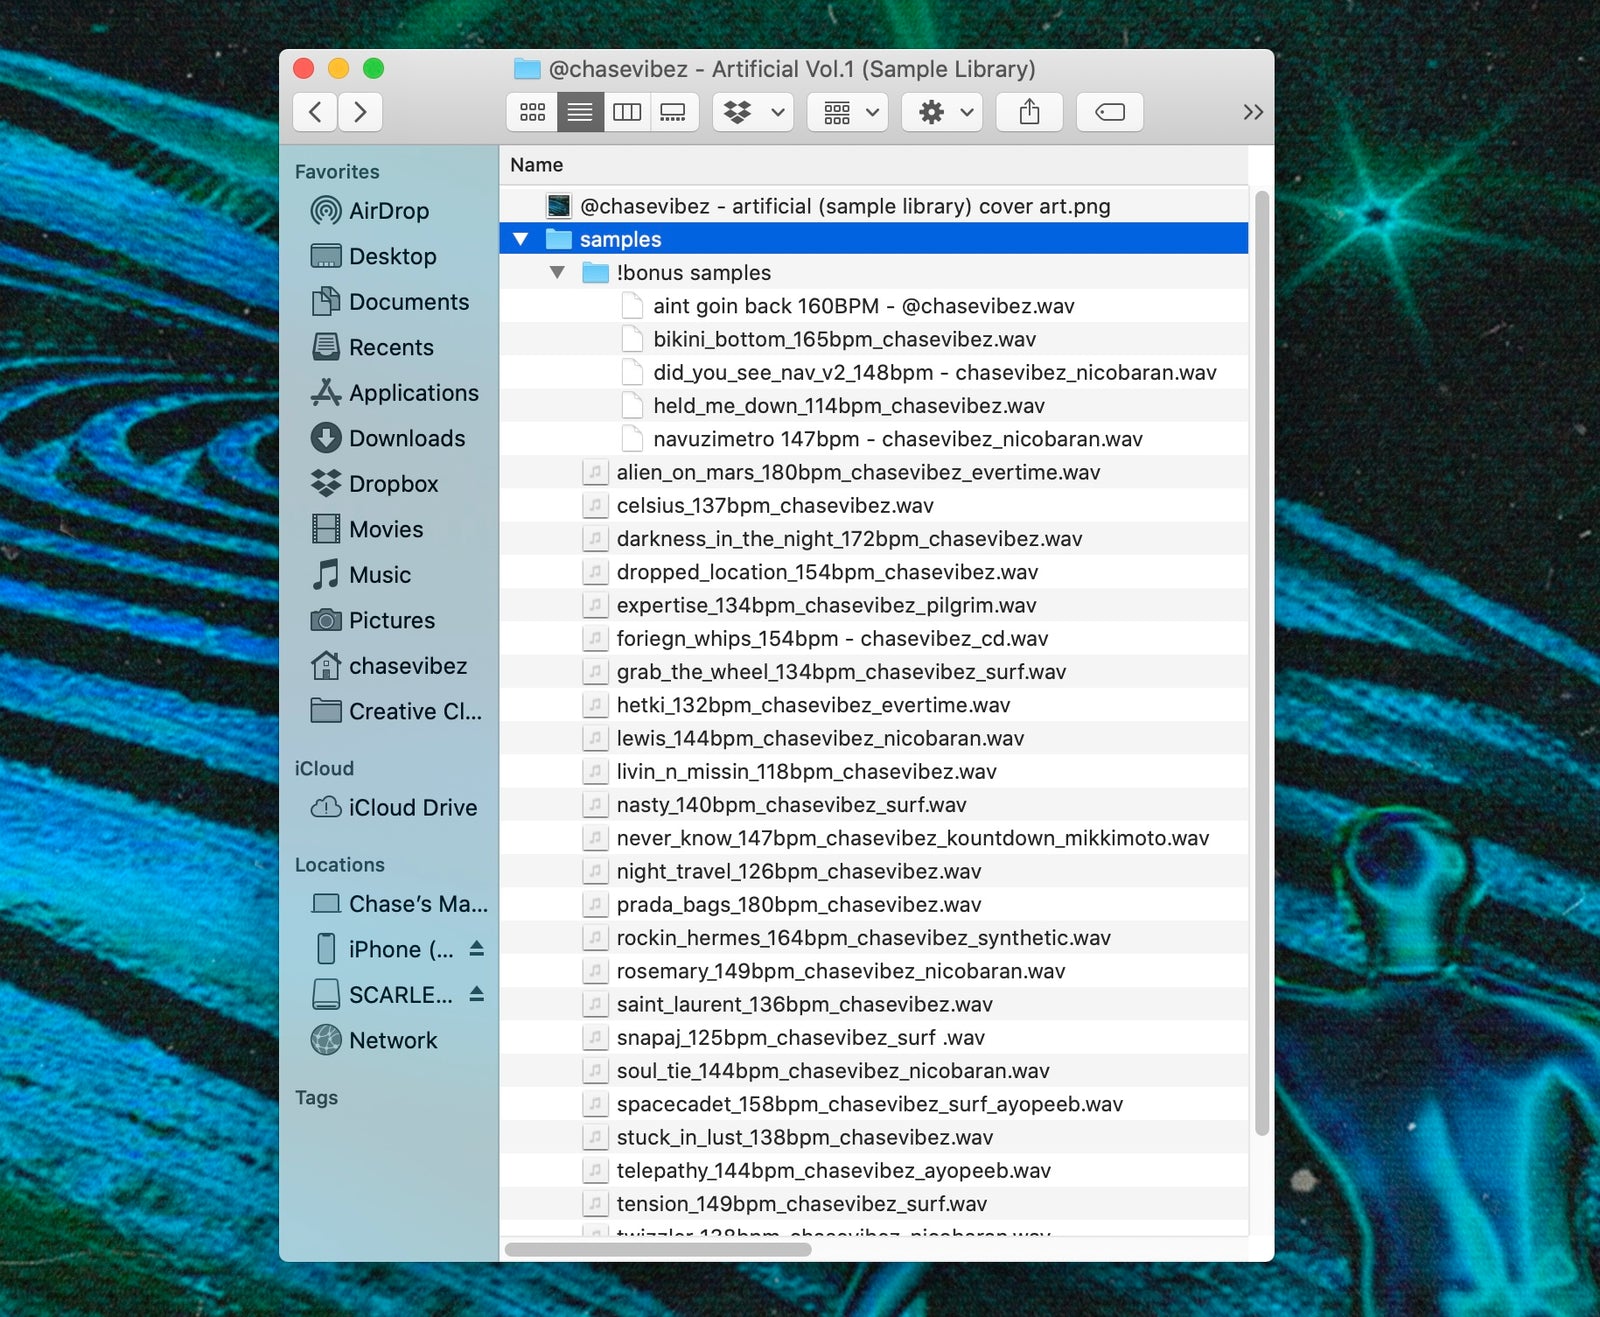Sort by the Name column header
The image size is (1600, 1317).
[x=873, y=165]
